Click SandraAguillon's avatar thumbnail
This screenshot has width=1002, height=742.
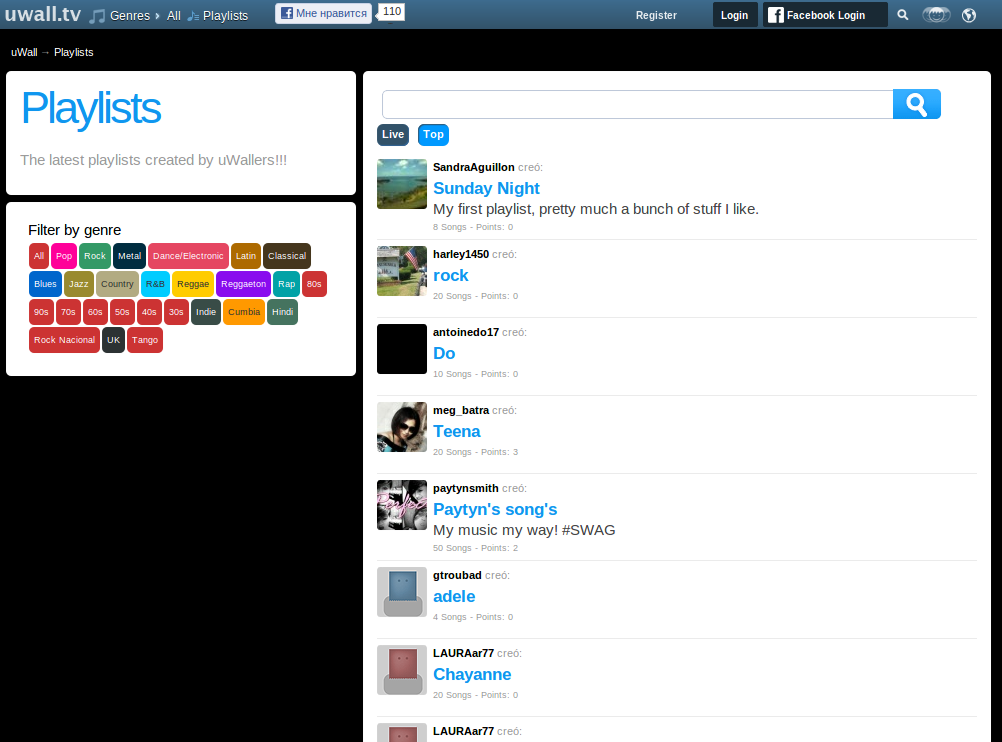402,184
